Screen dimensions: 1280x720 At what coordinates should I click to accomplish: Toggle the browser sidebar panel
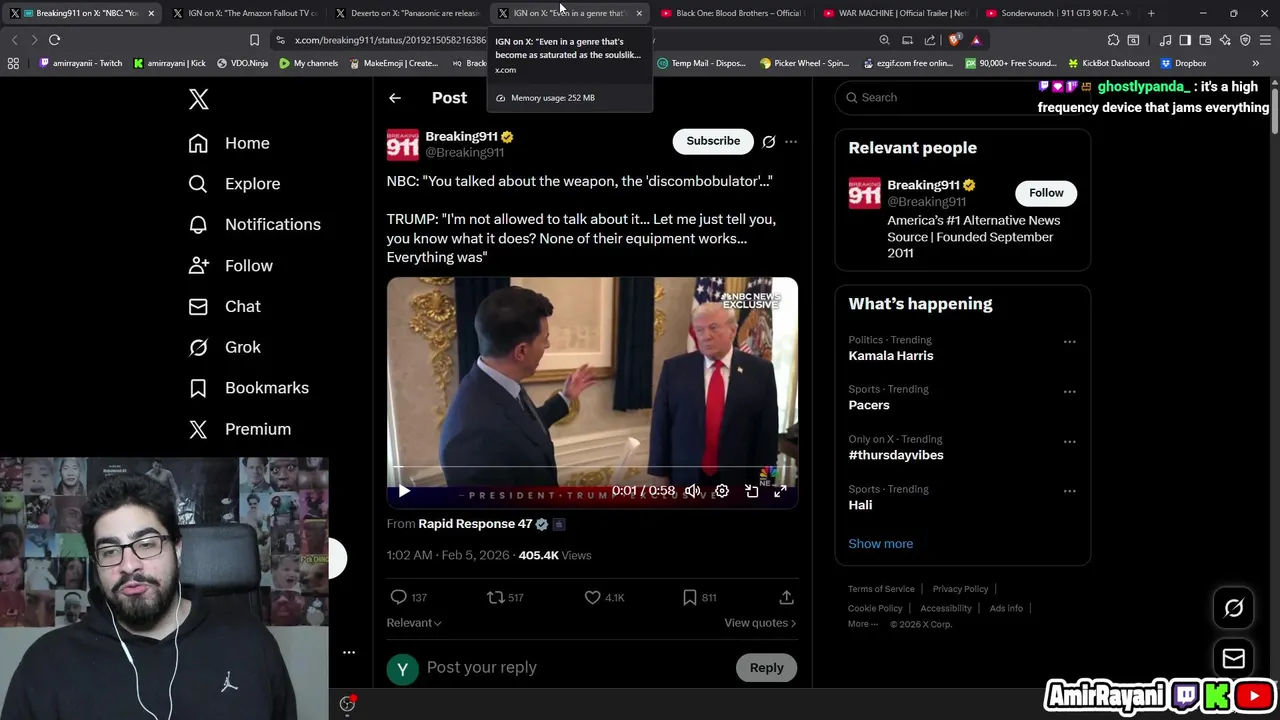click(x=1185, y=40)
